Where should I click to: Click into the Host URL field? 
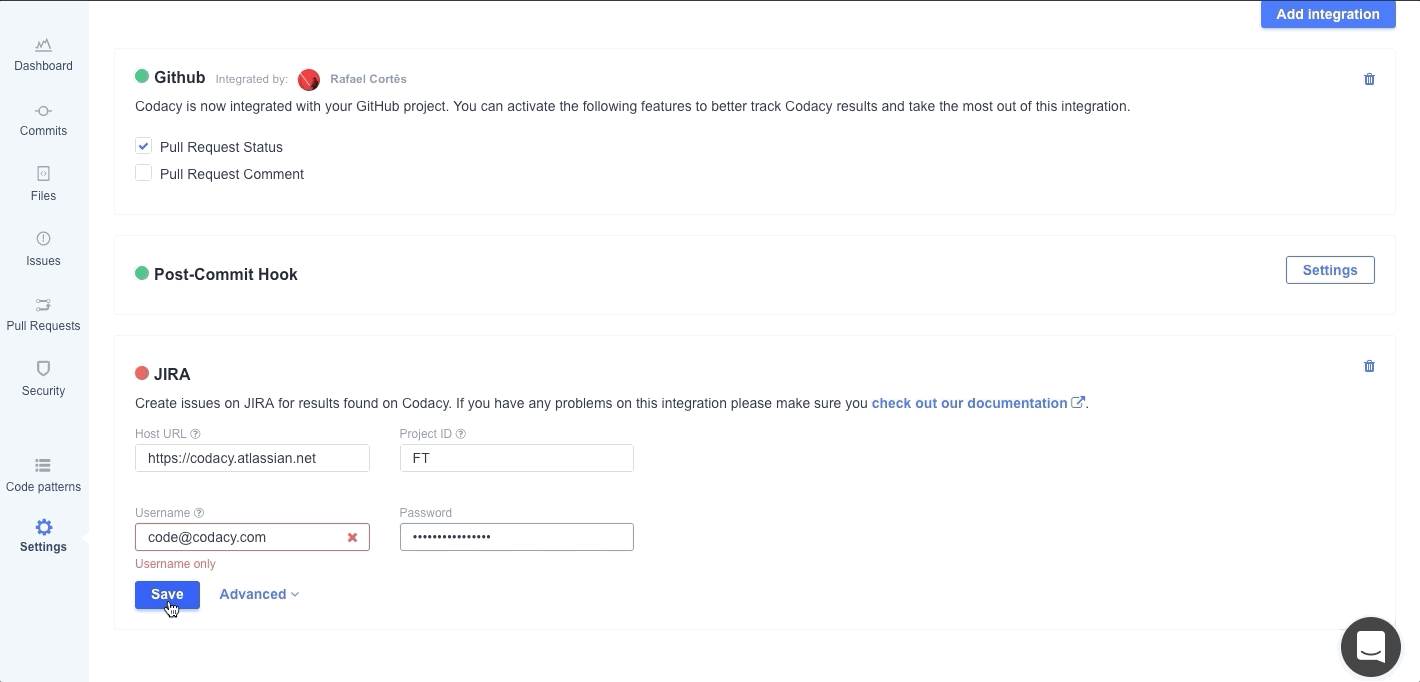click(252, 458)
